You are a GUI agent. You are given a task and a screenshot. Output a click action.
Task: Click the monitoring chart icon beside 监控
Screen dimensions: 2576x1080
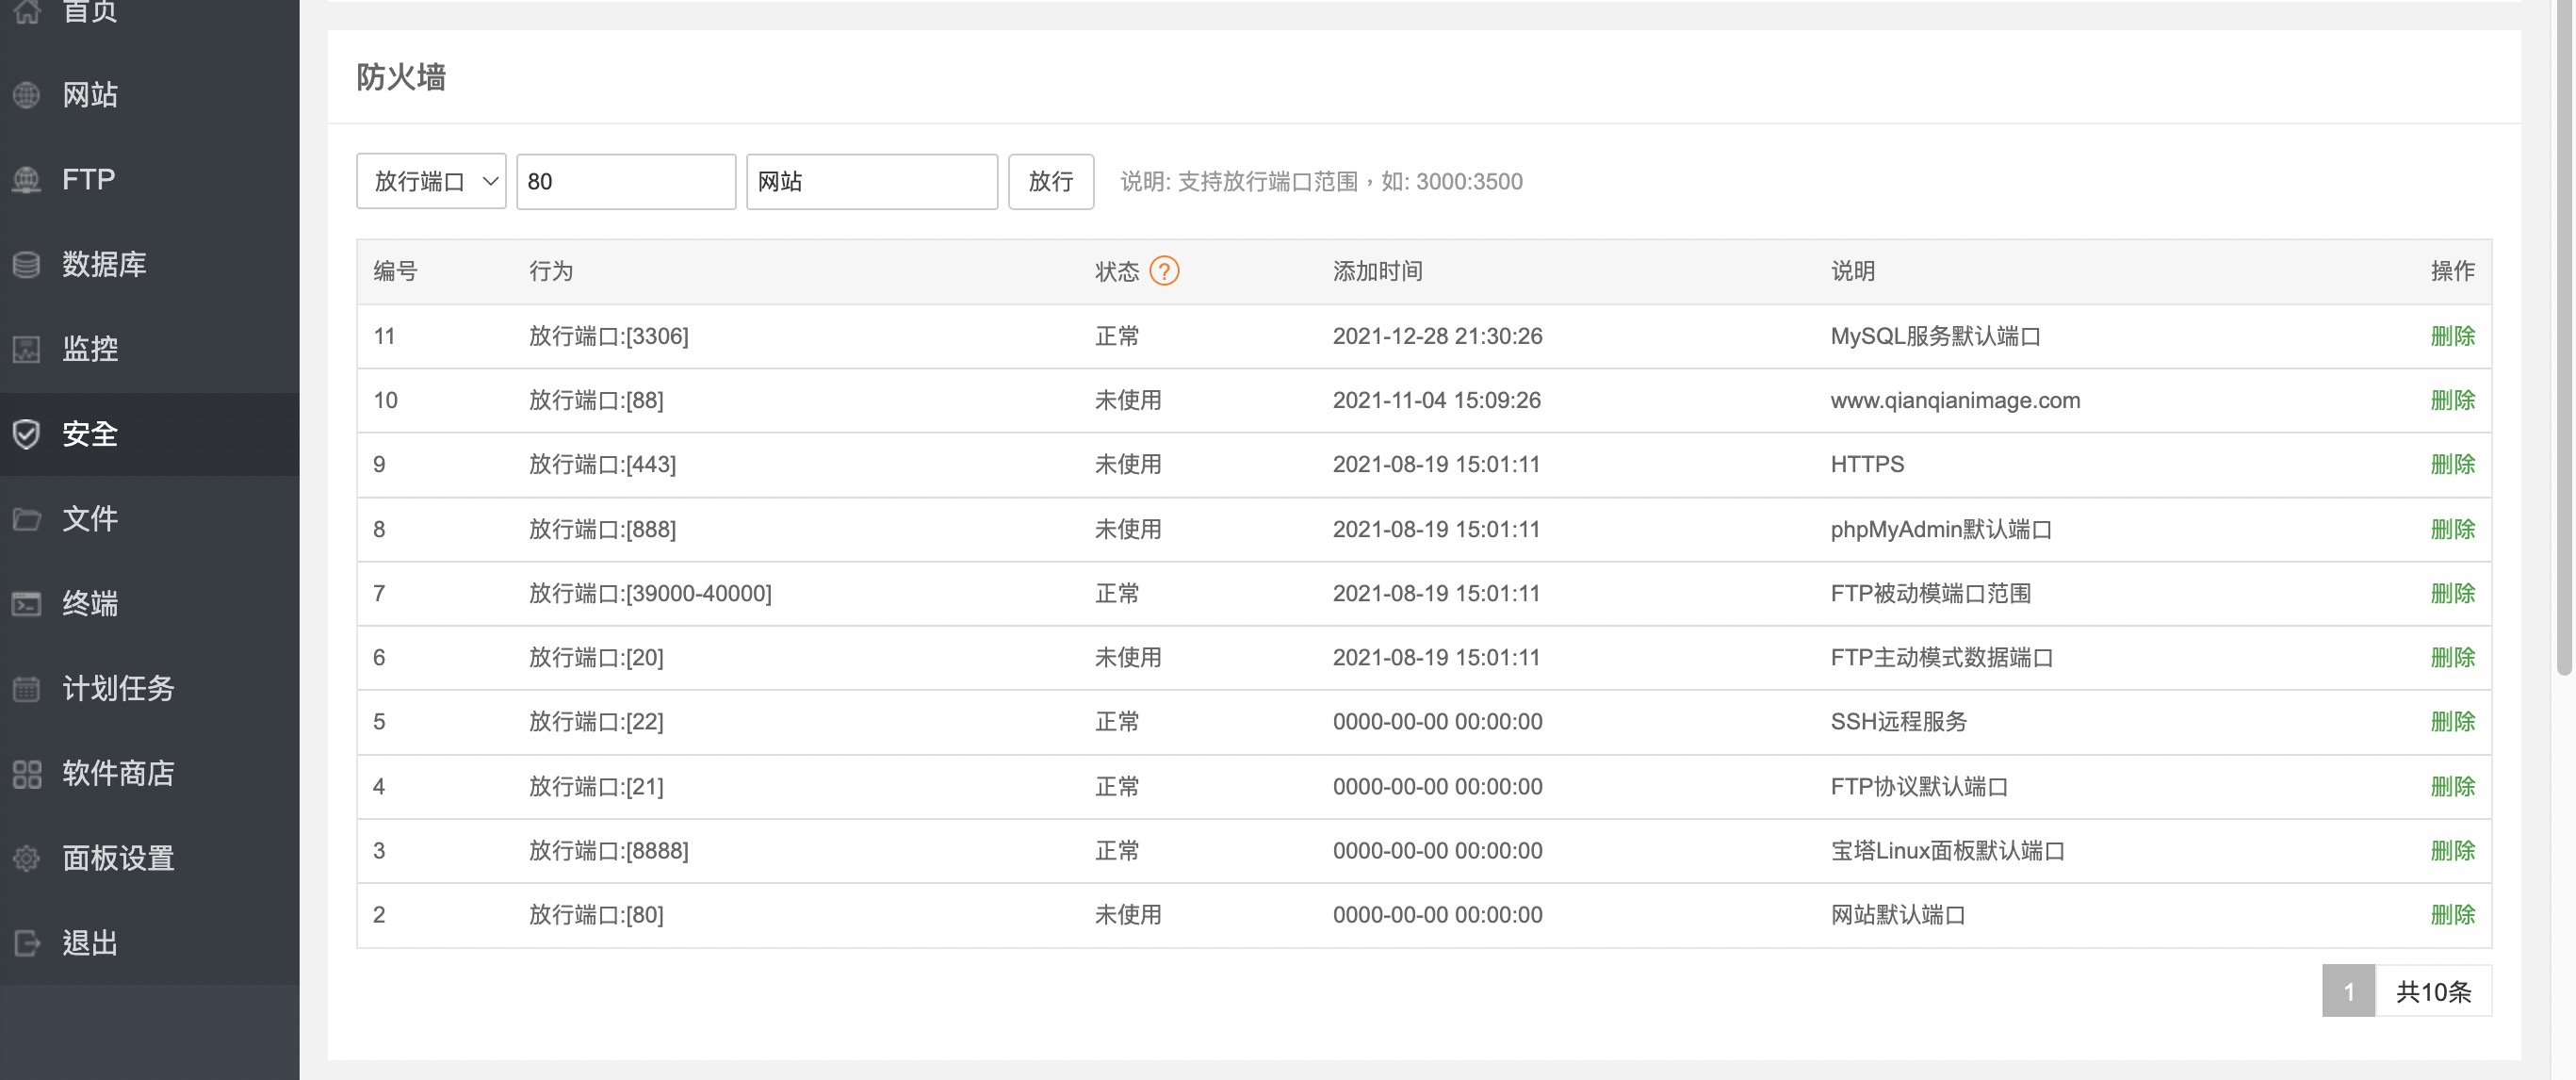[x=27, y=349]
